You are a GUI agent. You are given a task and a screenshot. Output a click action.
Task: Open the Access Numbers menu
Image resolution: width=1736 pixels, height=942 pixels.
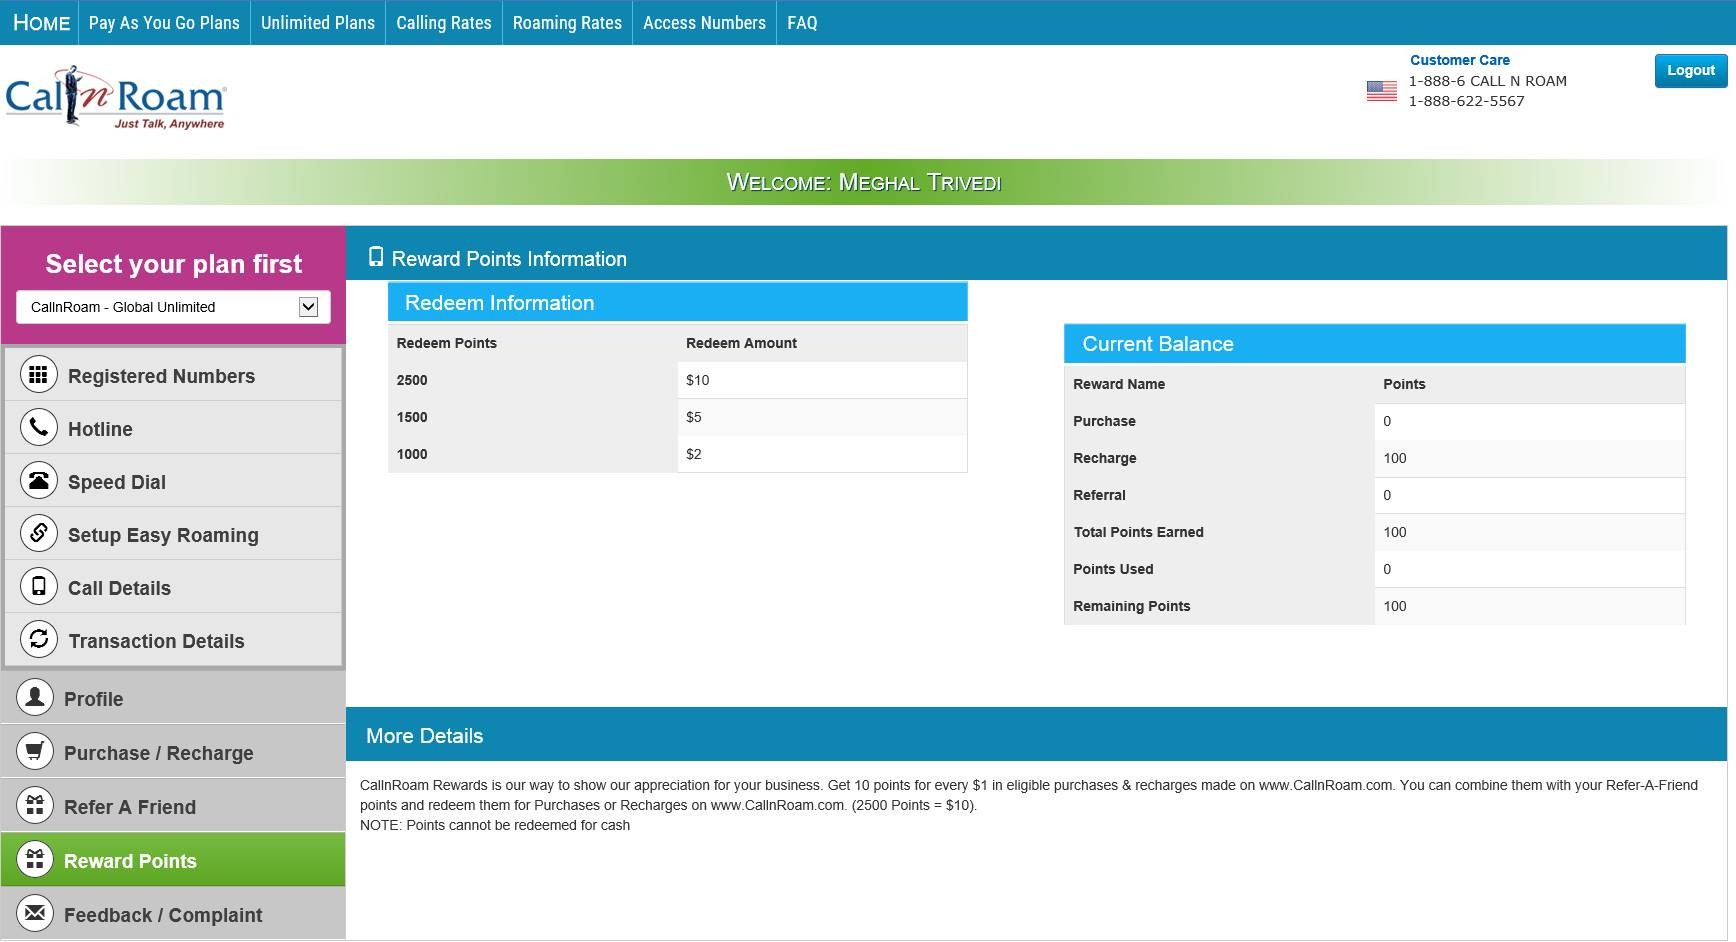point(704,22)
